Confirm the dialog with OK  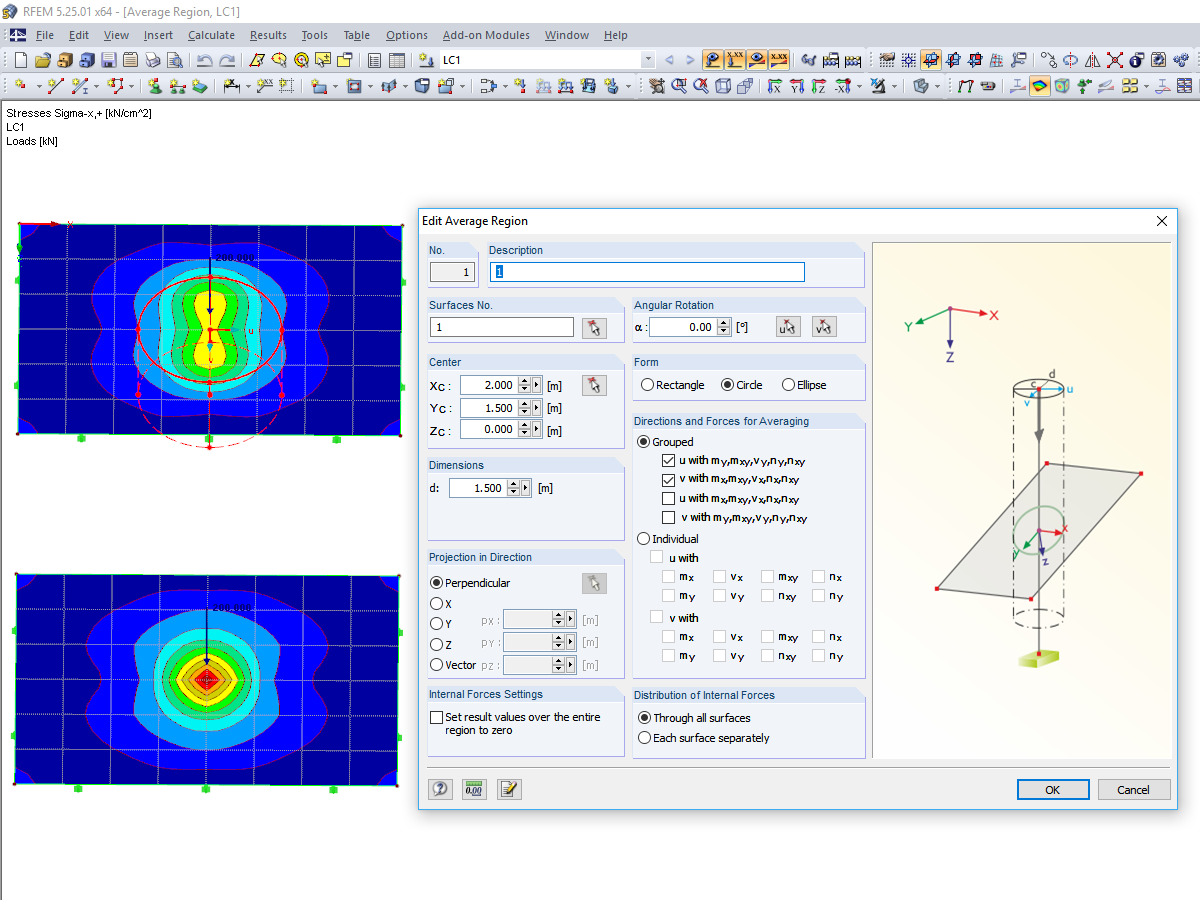coord(1052,789)
